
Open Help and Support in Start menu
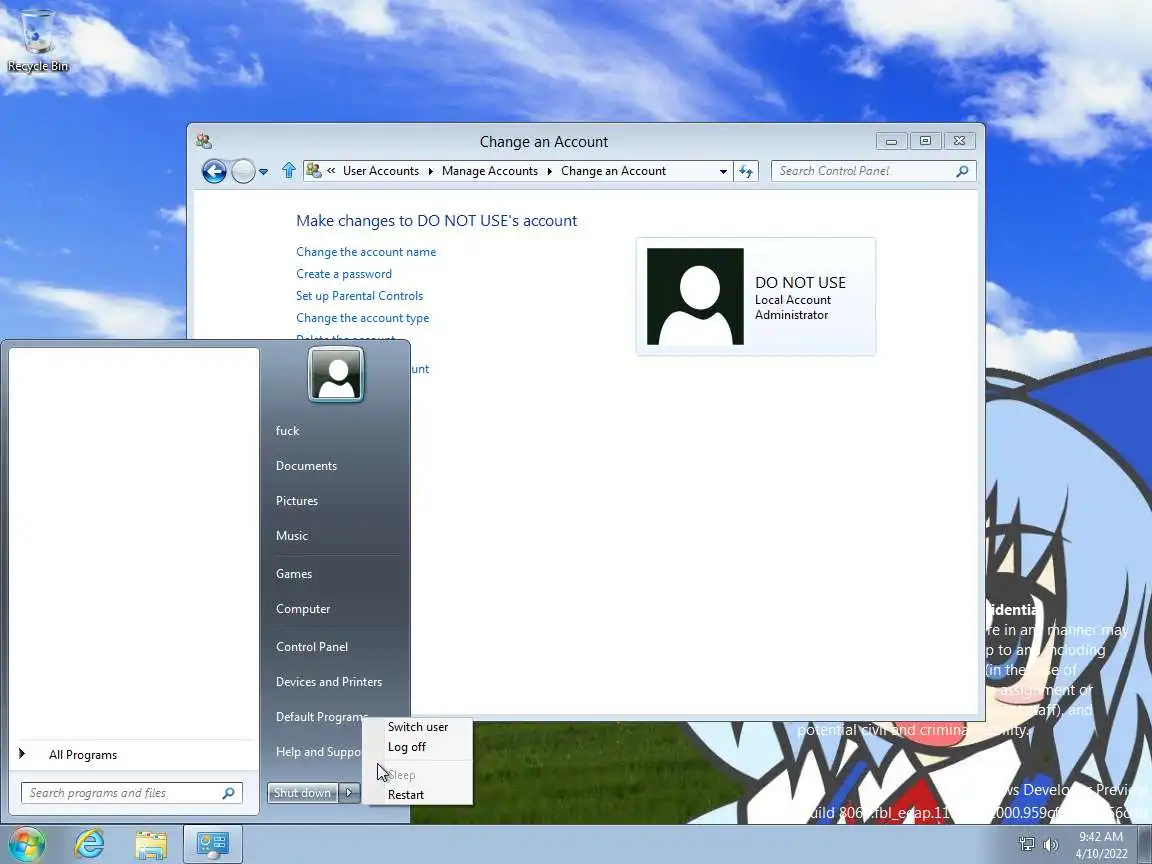click(318, 752)
